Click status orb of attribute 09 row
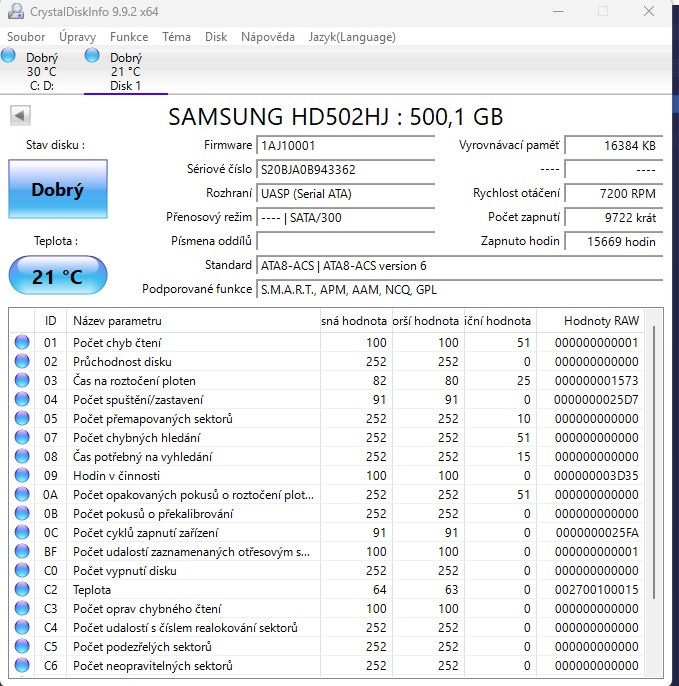The width and height of the screenshot is (679, 686). pyautogui.click(x=22, y=475)
